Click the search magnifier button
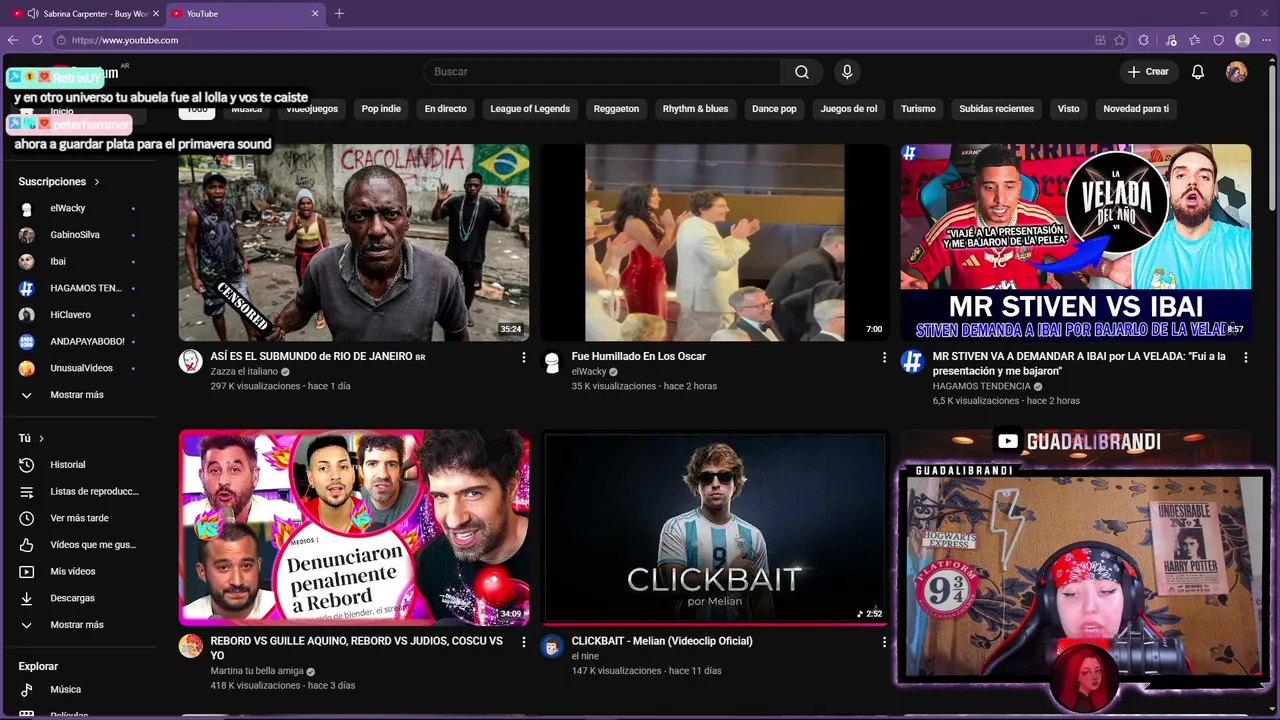The width and height of the screenshot is (1280, 720). tap(802, 72)
